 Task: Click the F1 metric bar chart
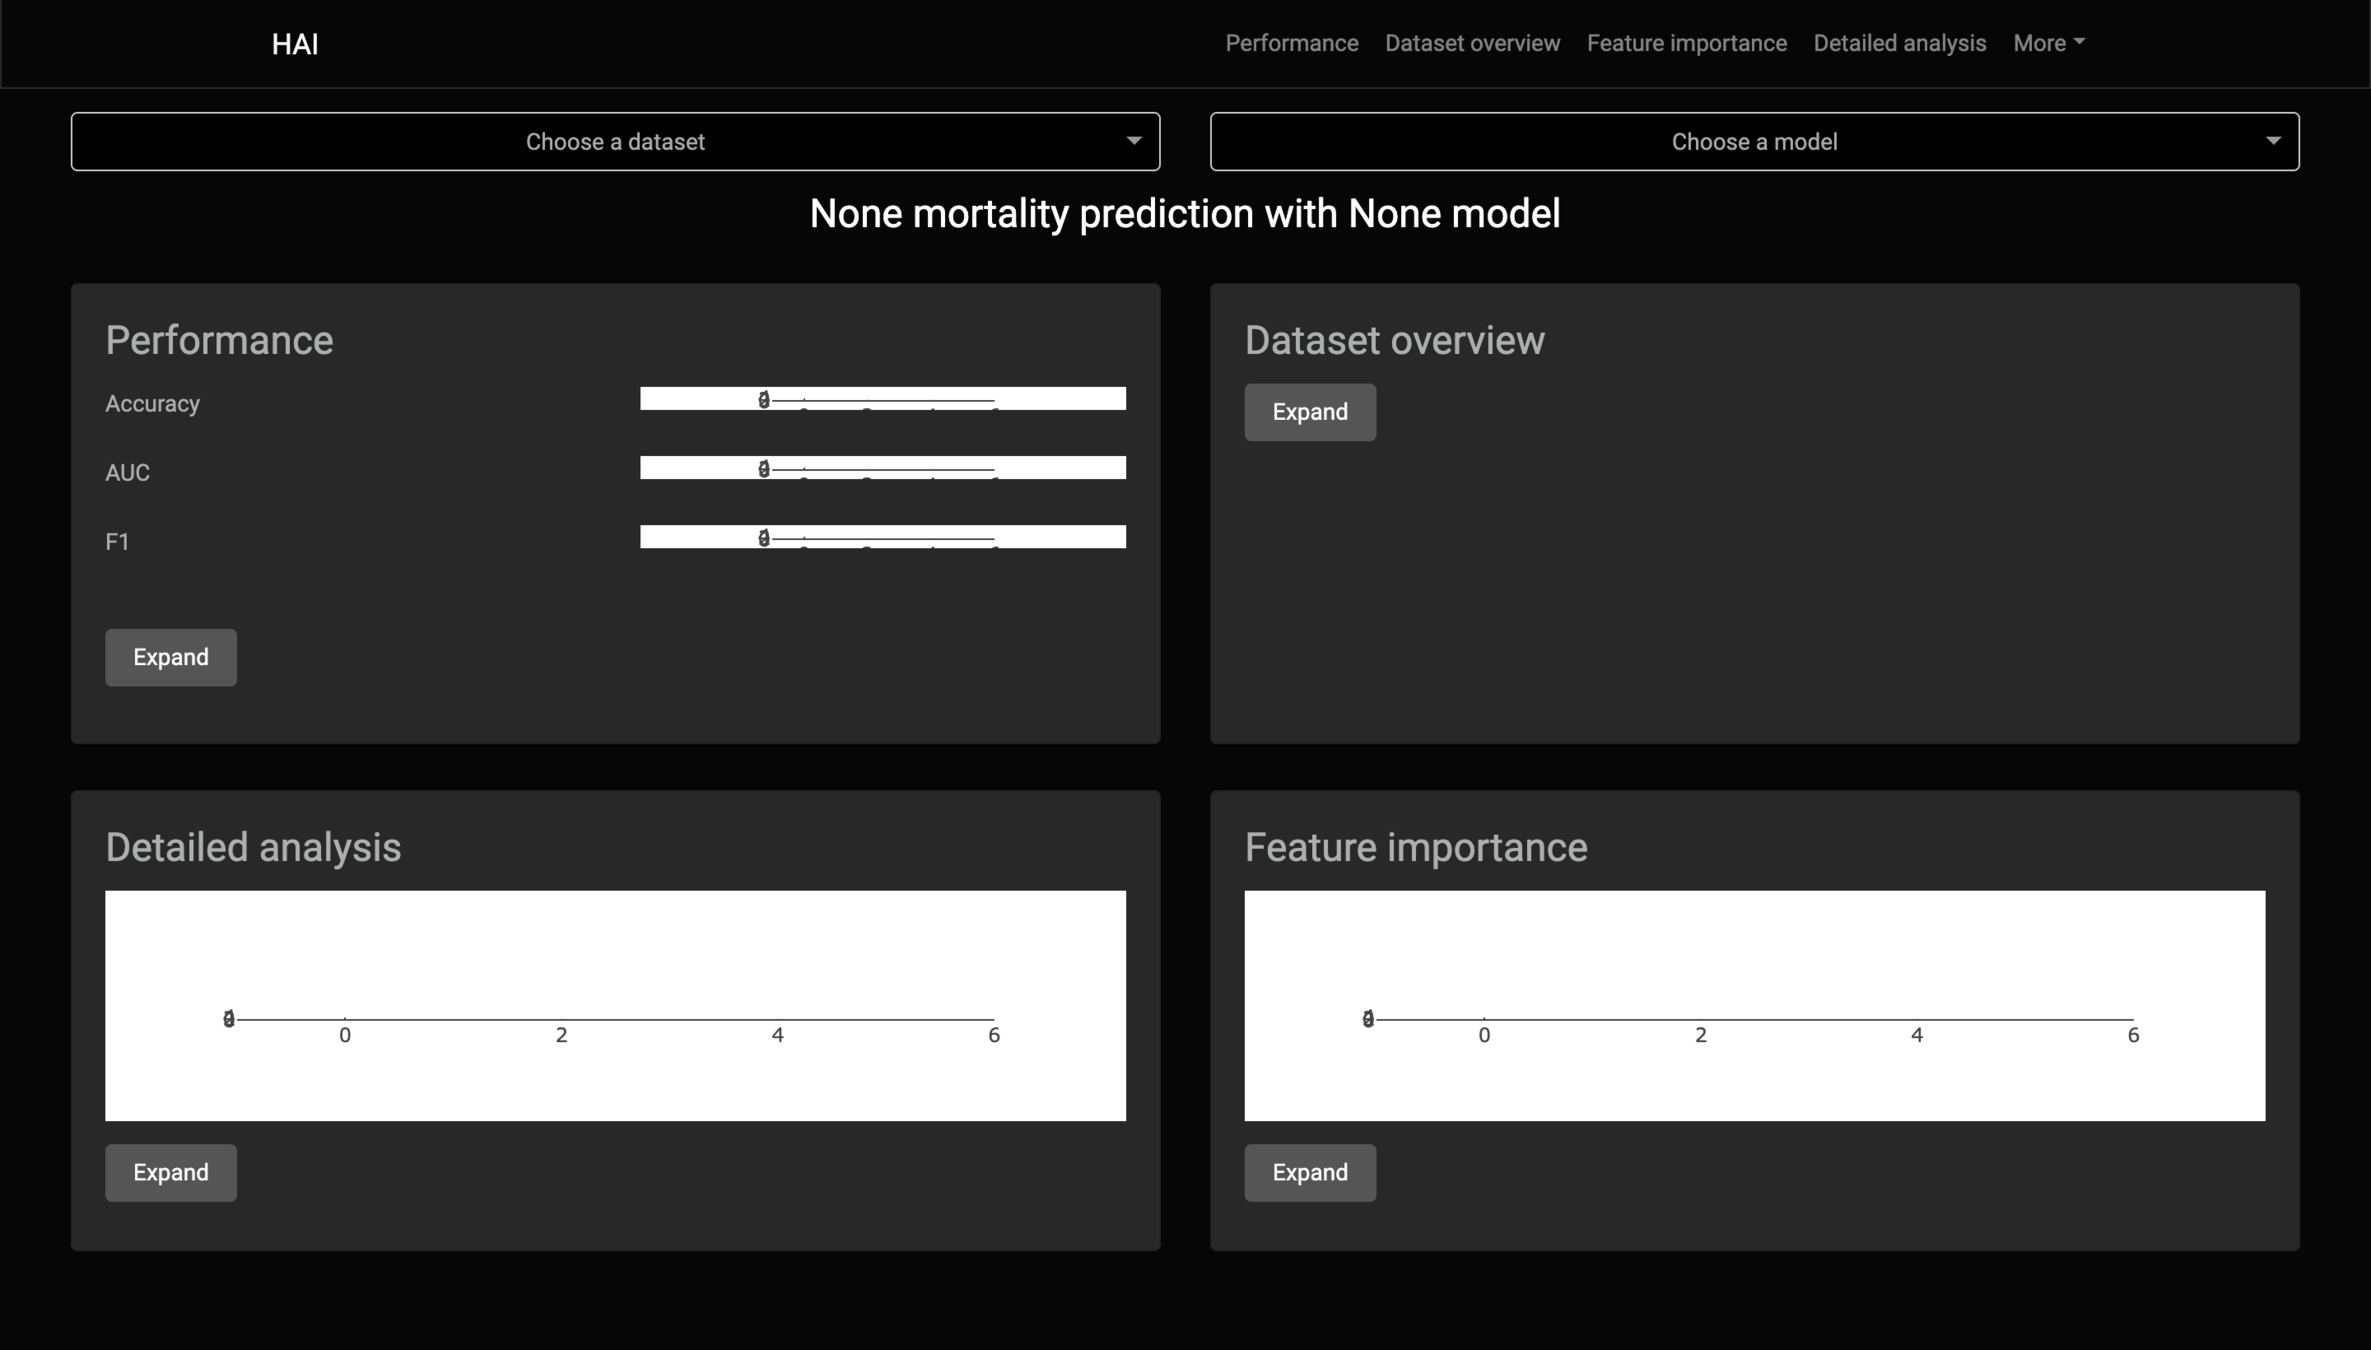click(882, 536)
